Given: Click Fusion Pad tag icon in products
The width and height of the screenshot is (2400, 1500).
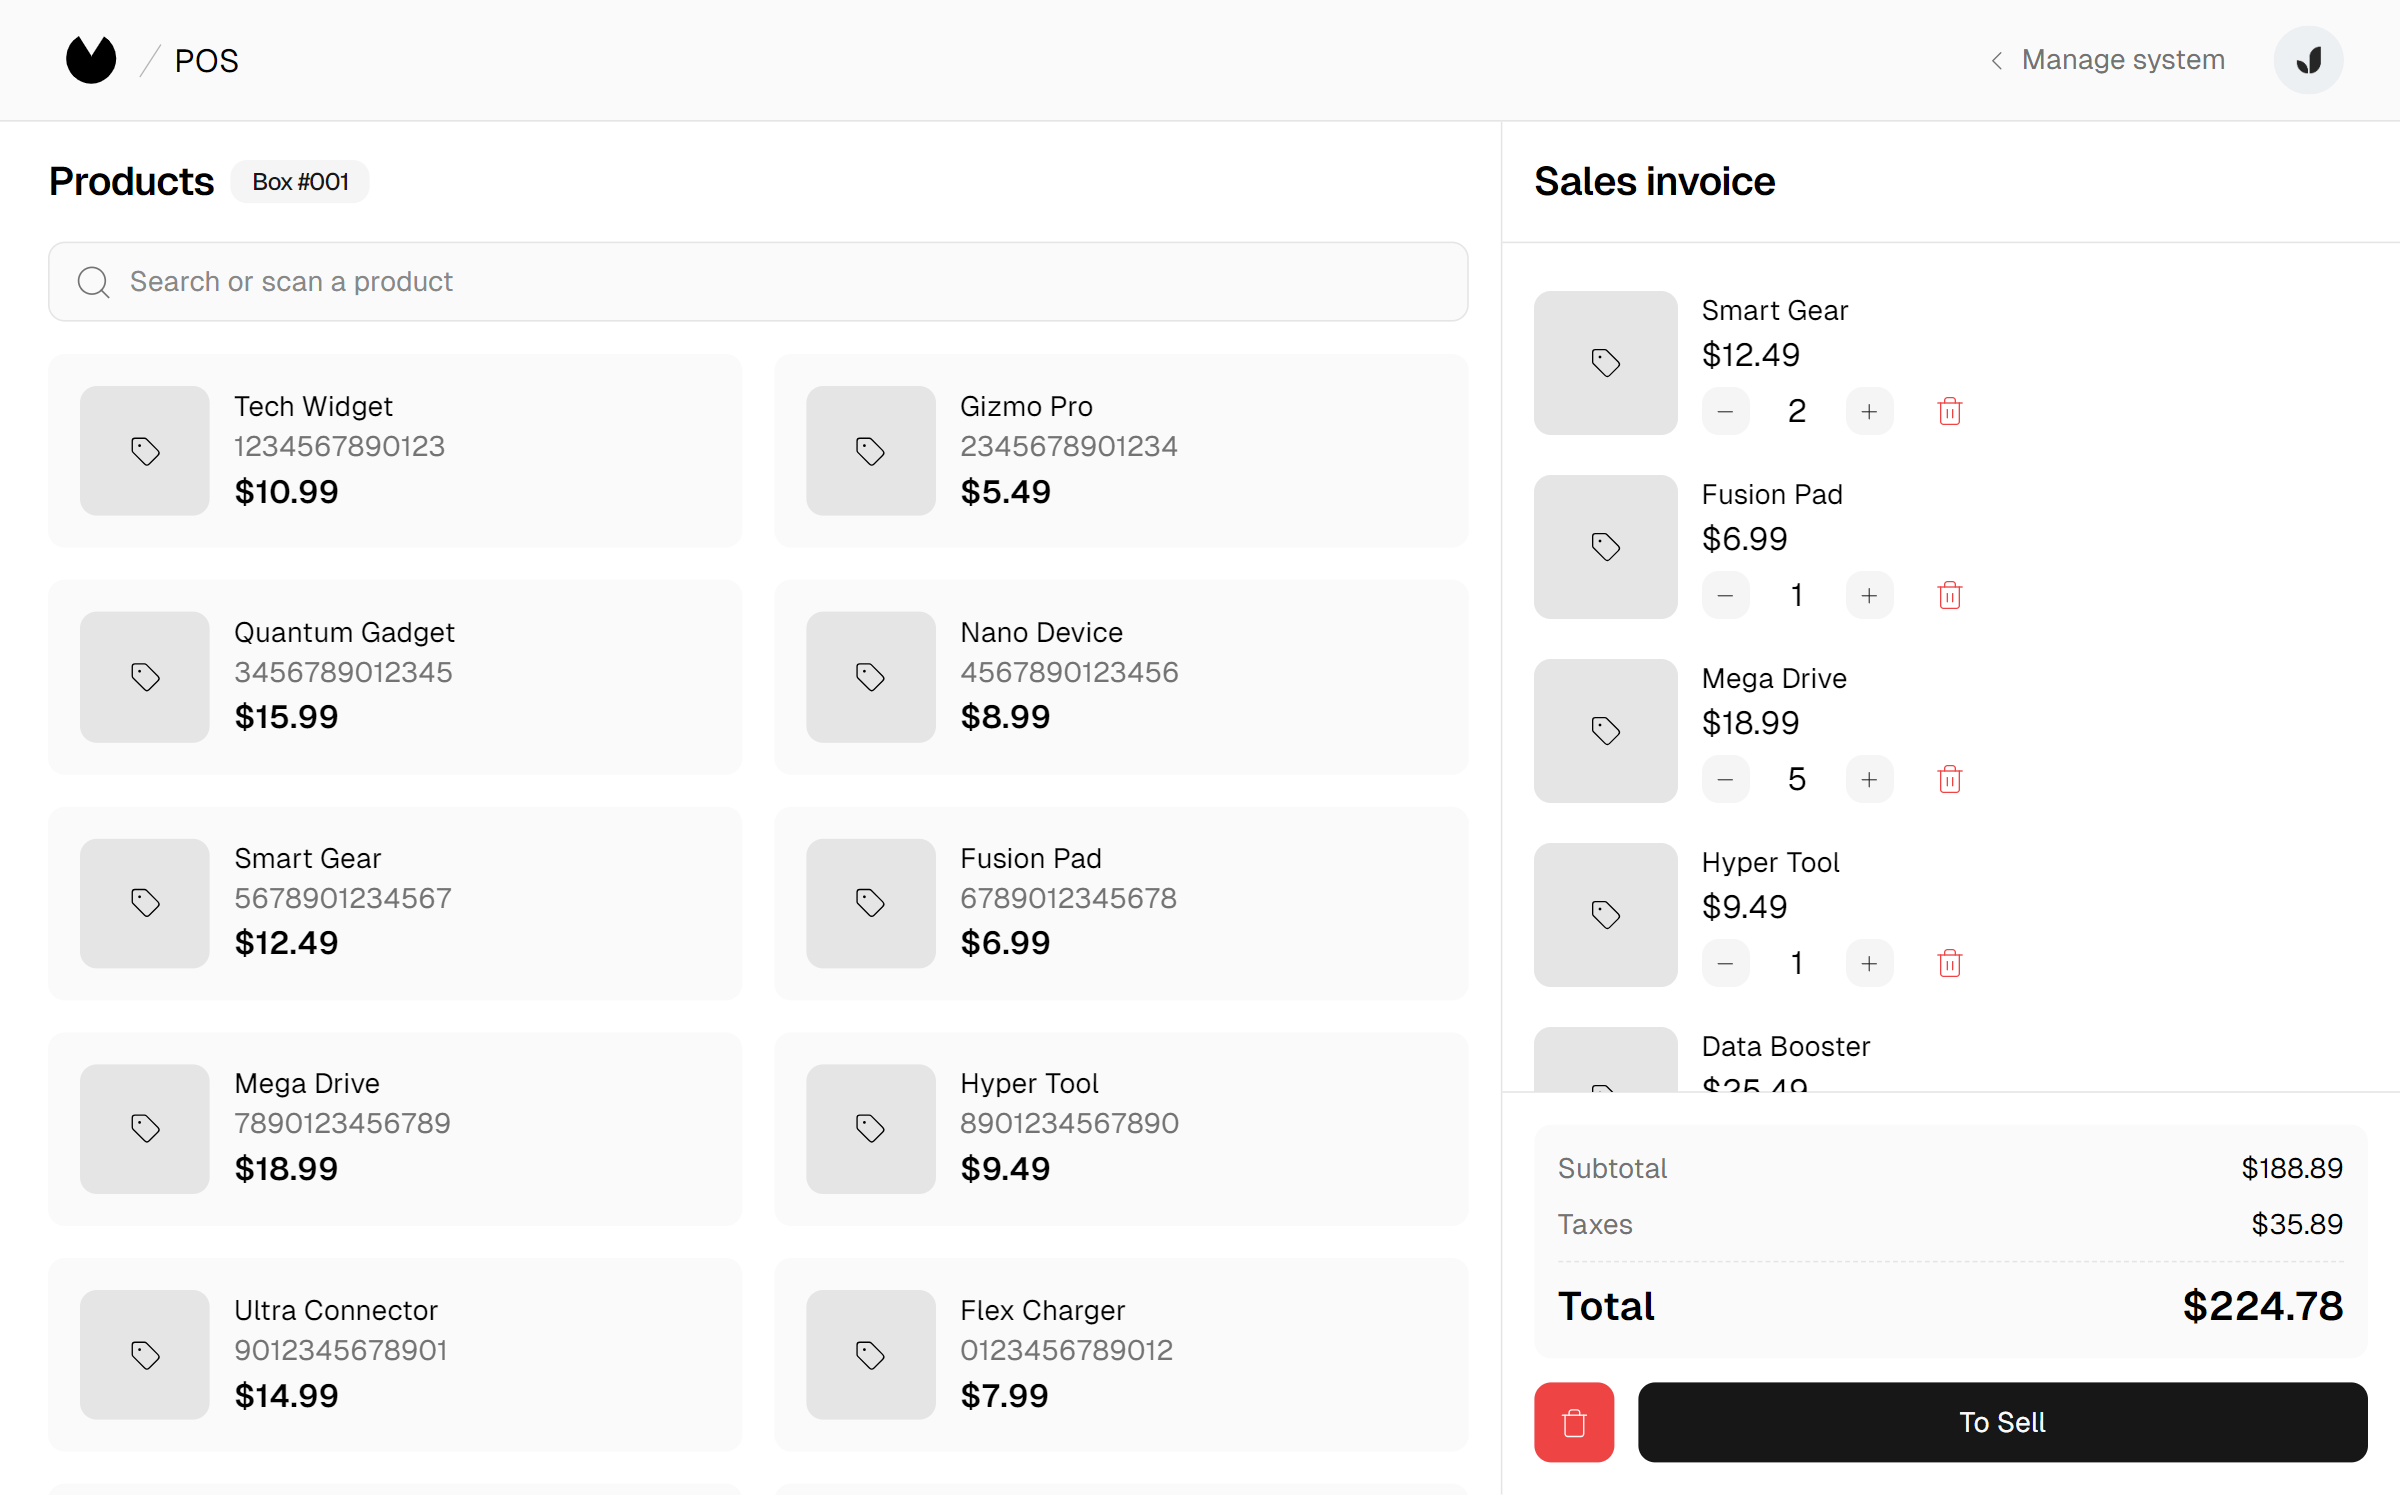Looking at the screenshot, I should 871,903.
